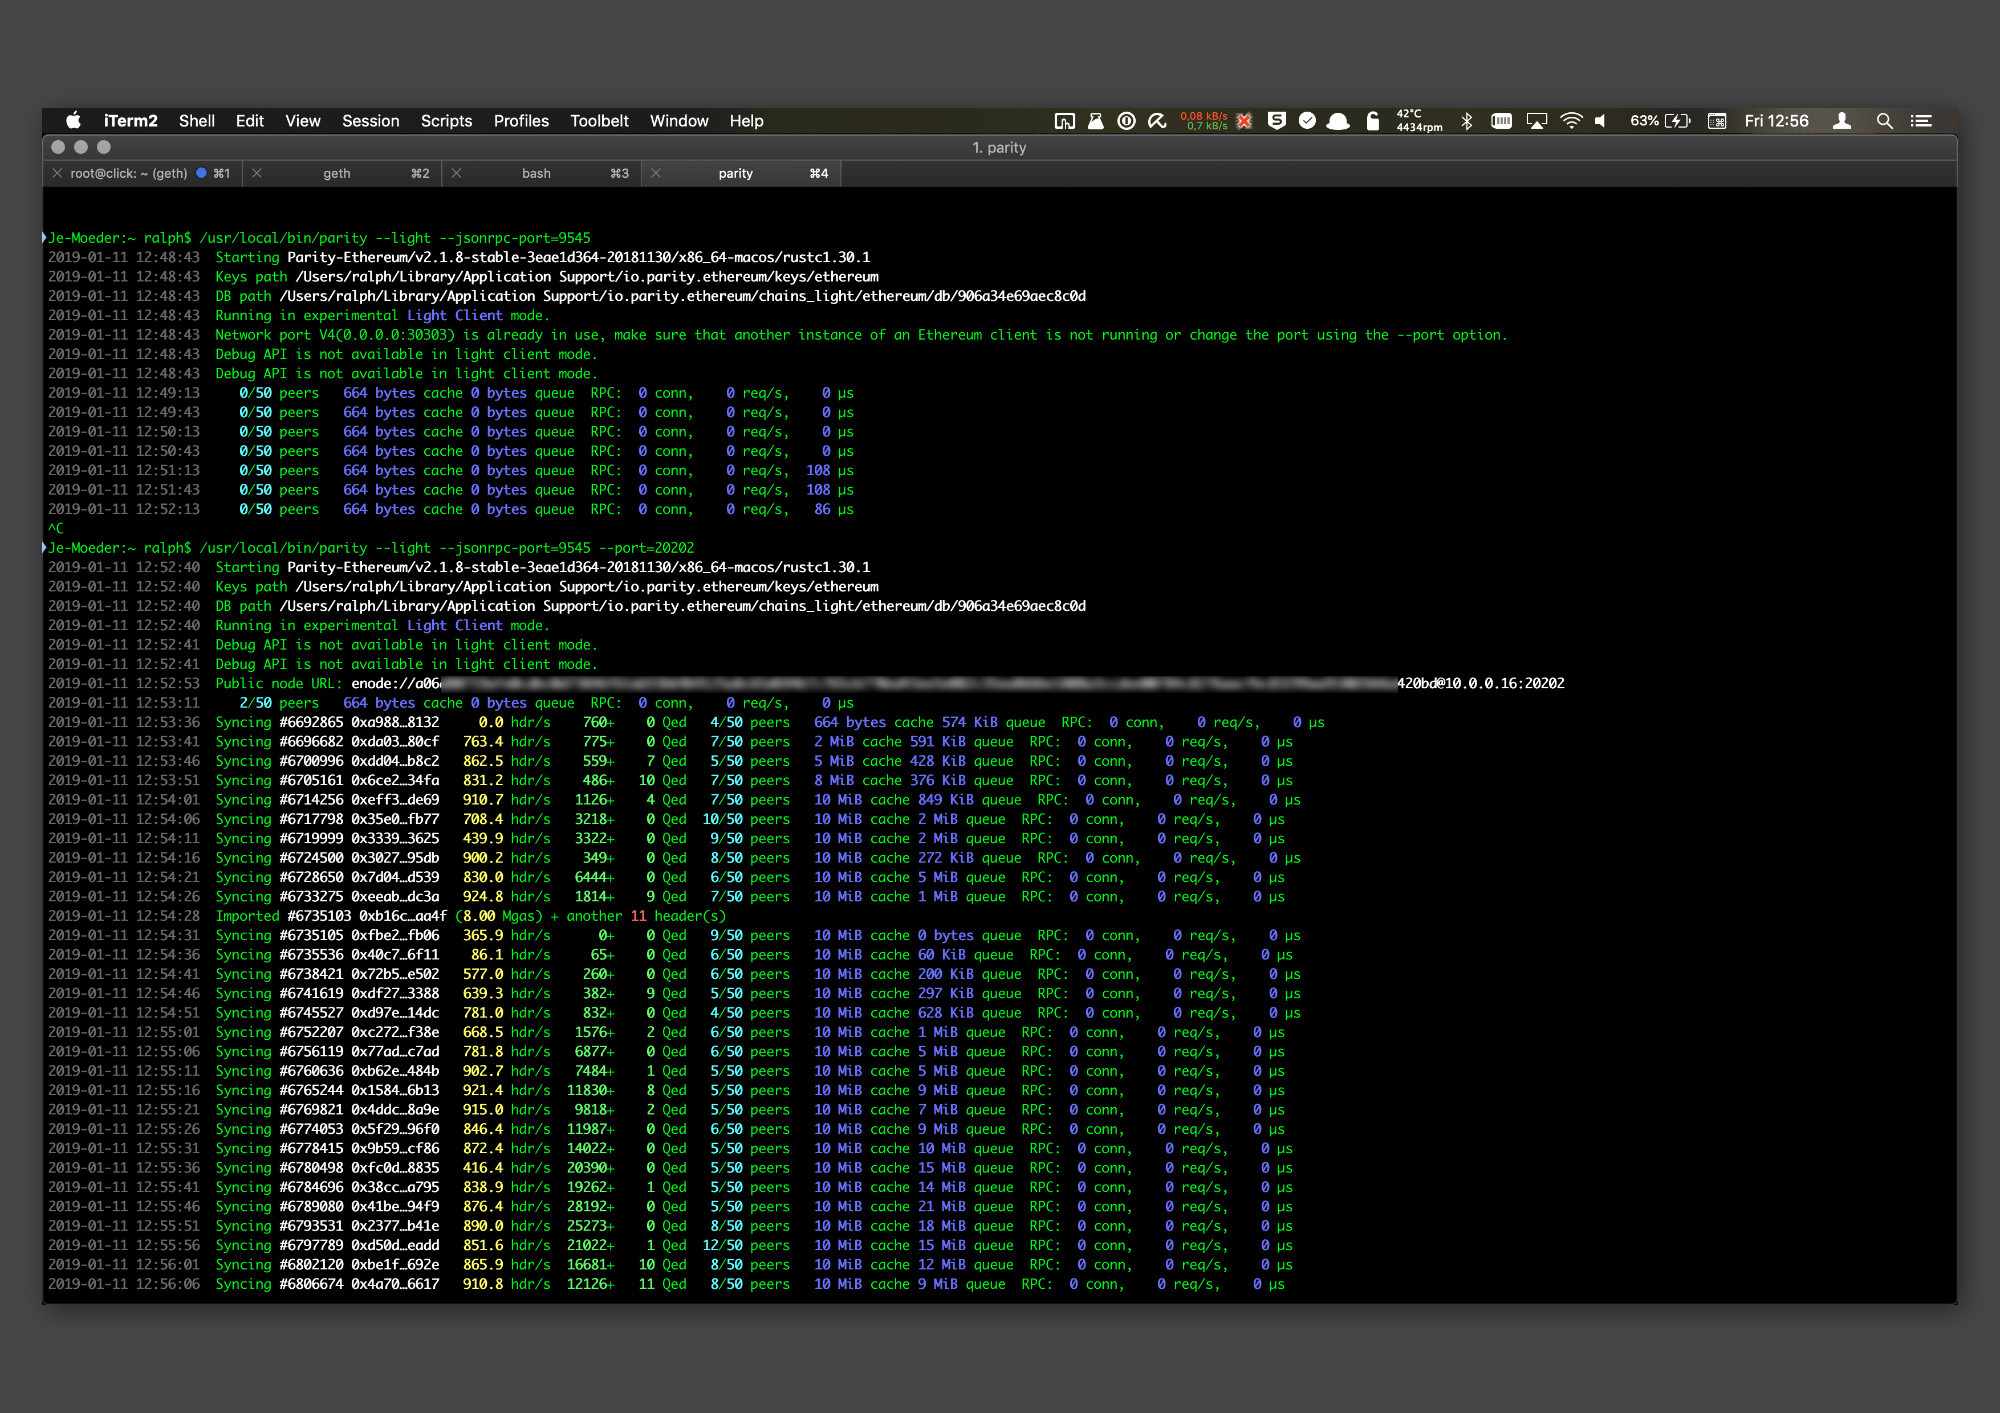Switch to the geth tab
Viewport: 2000px width, 1413px height.
[340, 174]
